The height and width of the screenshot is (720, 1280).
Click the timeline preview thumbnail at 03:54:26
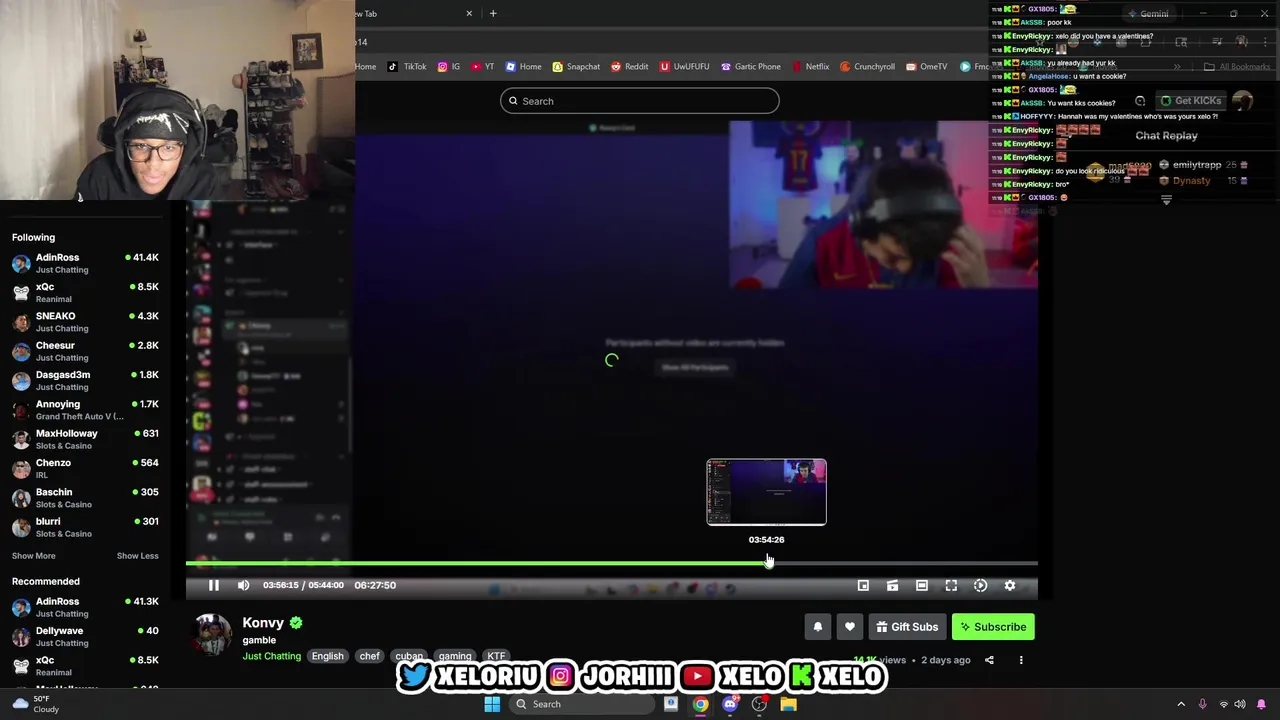(x=767, y=492)
